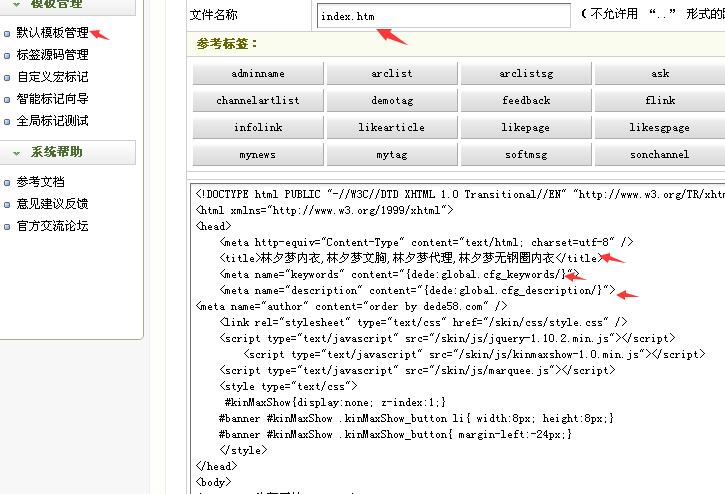This screenshot has height=494, width=725.
Task: Open 标签源码管理 sidebar link
Action: pyautogui.click(x=52, y=55)
